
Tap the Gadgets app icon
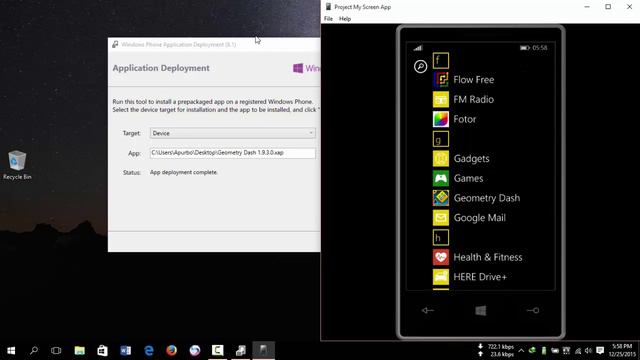pos(441,158)
